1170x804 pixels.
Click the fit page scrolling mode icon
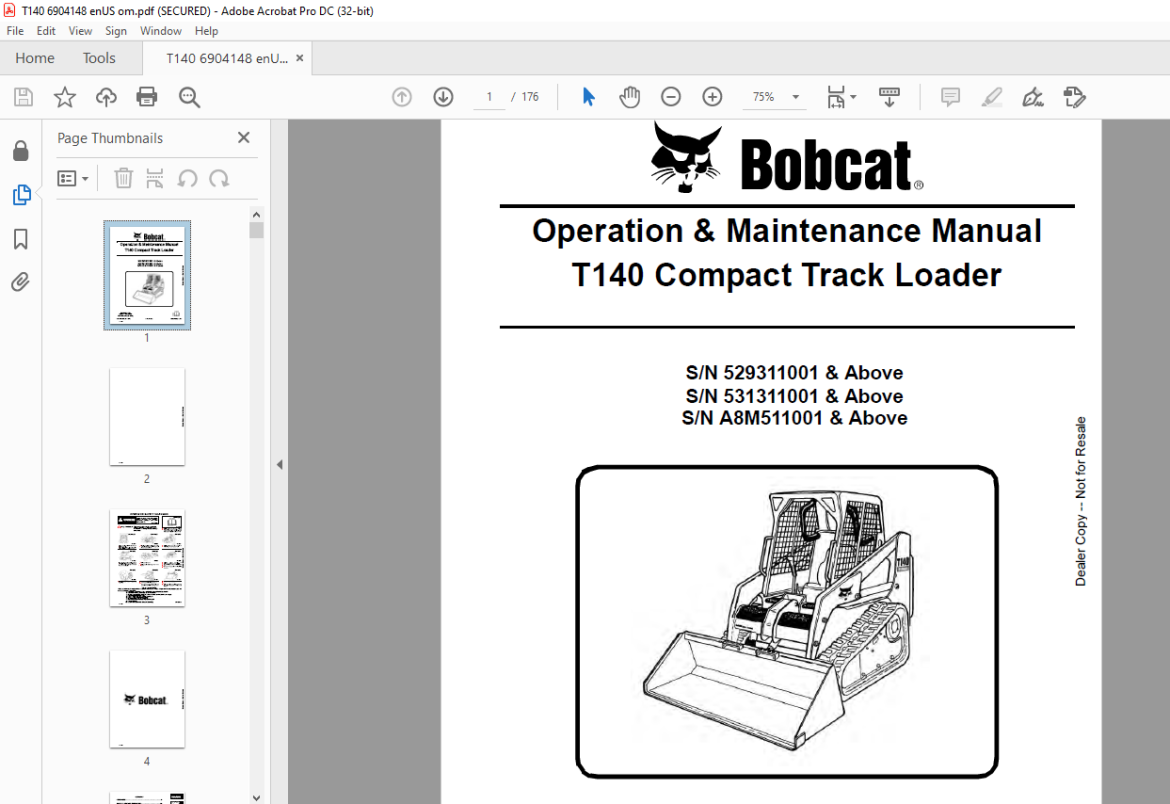click(836, 97)
